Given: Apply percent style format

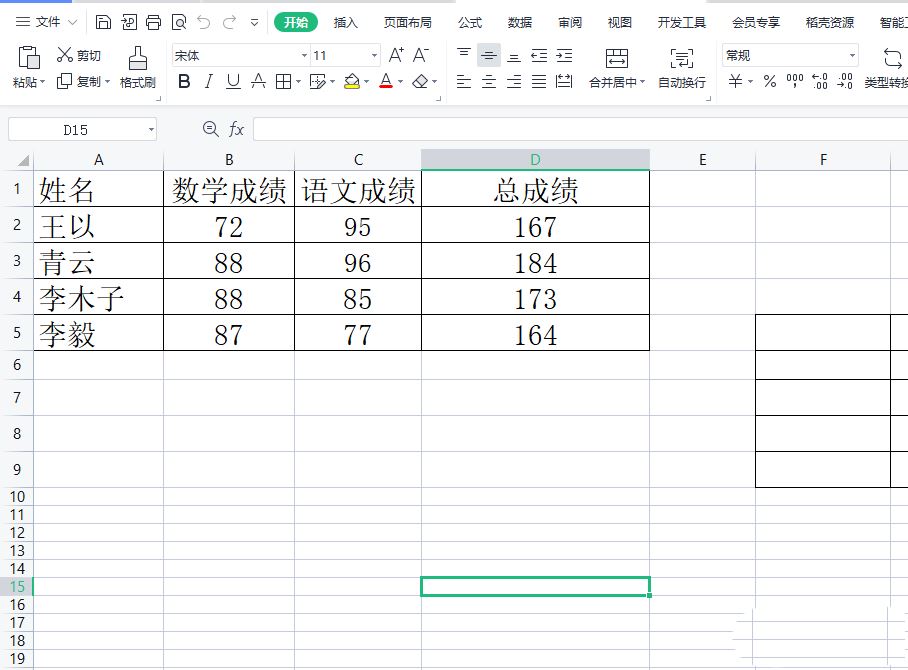Looking at the screenshot, I should (x=770, y=81).
